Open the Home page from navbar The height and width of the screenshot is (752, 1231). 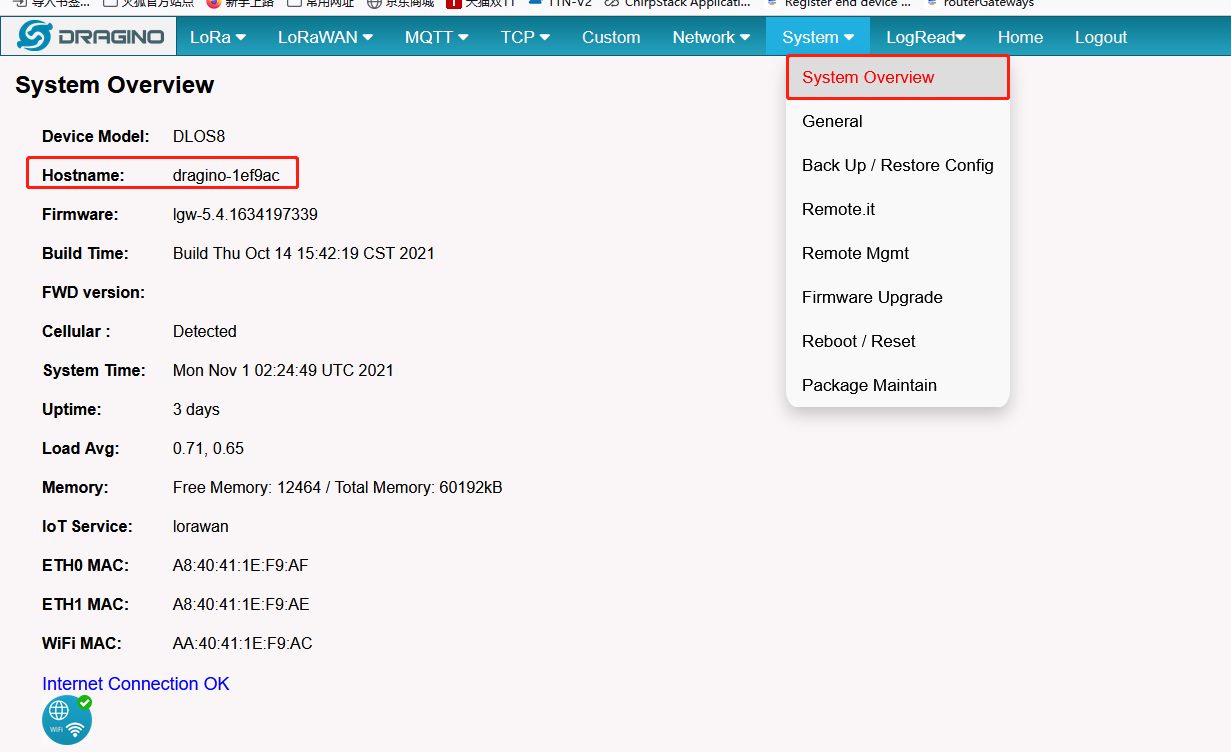click(x=1020, y=37)
